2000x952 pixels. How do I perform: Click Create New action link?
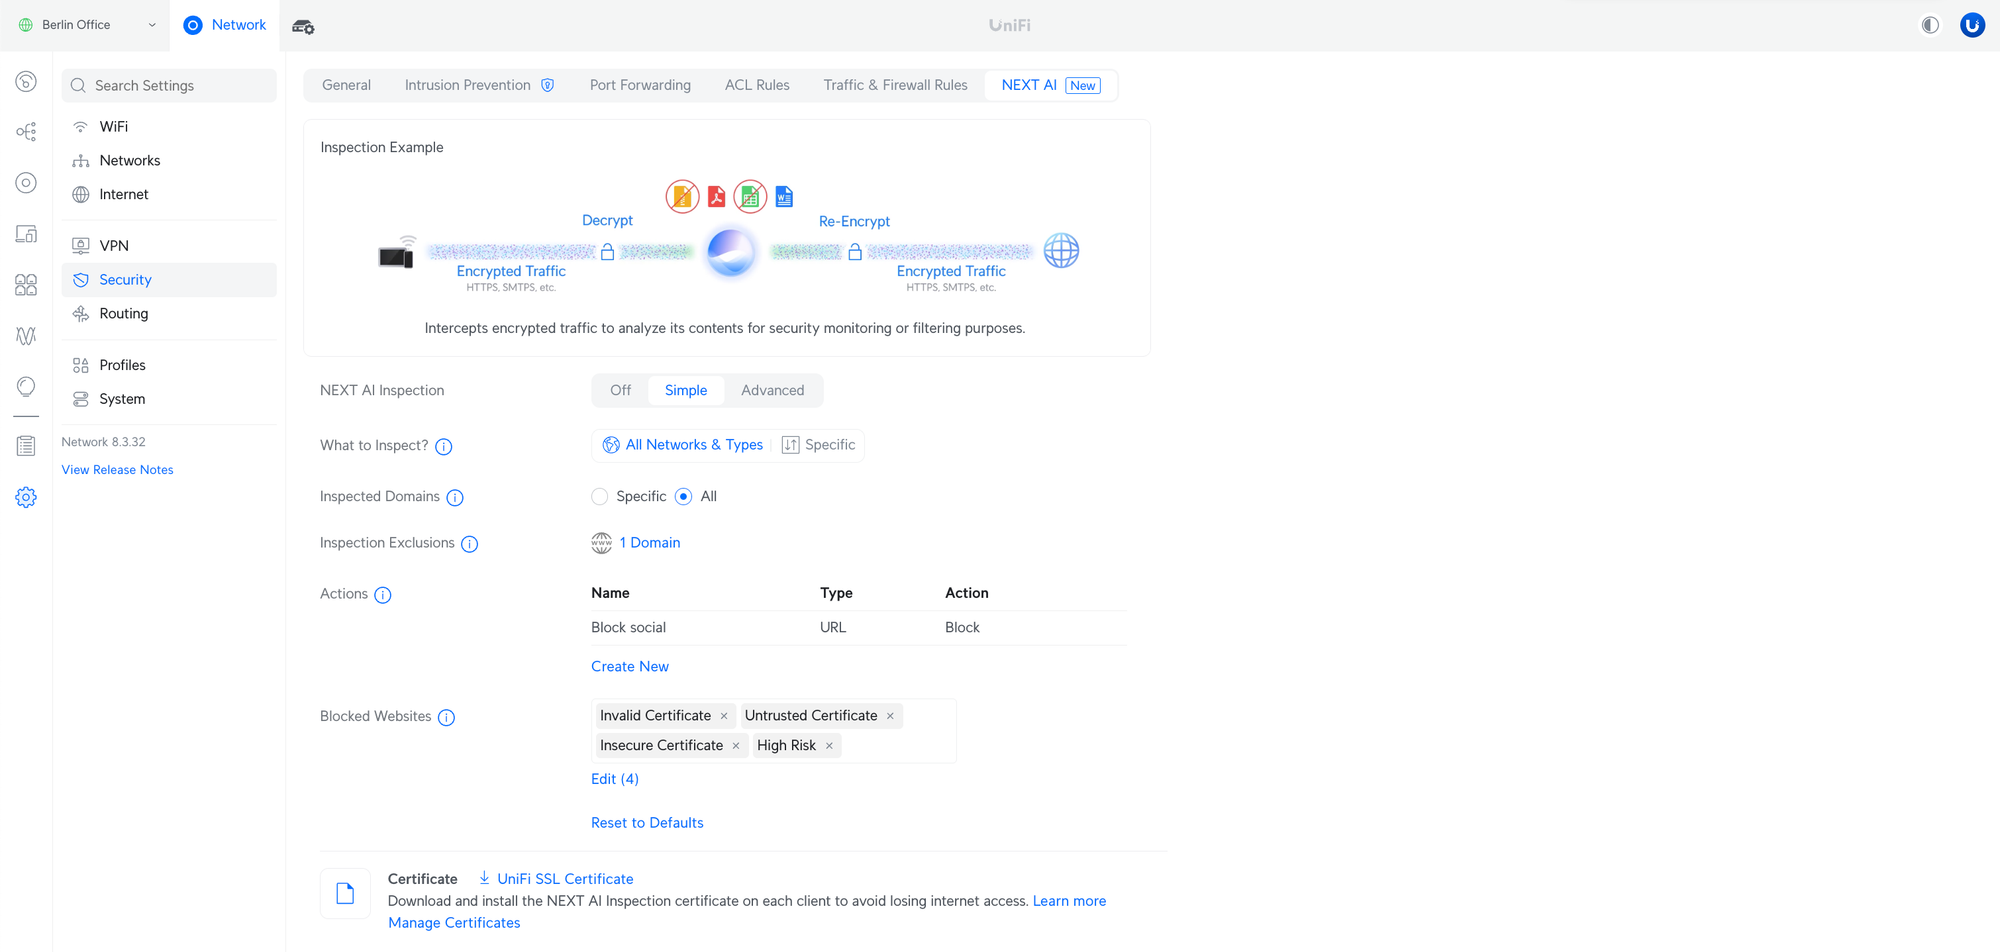tap(629, 667)
